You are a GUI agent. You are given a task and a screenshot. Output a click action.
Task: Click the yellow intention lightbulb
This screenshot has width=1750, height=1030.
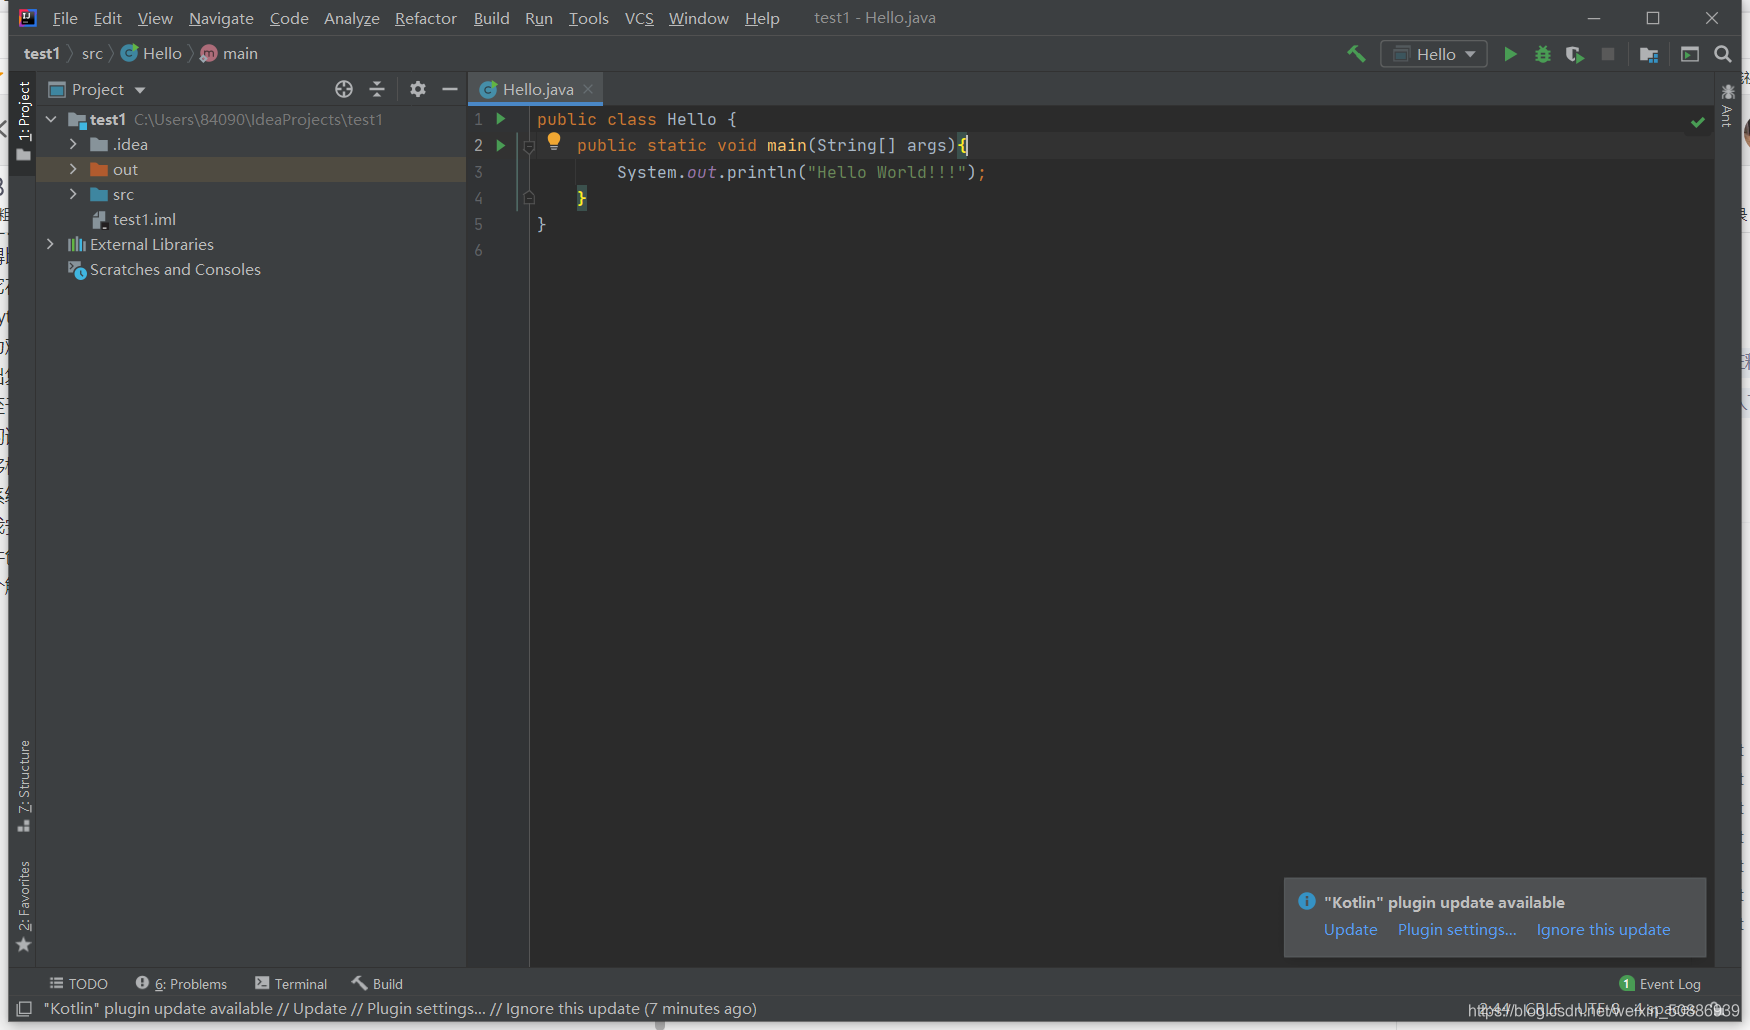click(x=554, y=142)
